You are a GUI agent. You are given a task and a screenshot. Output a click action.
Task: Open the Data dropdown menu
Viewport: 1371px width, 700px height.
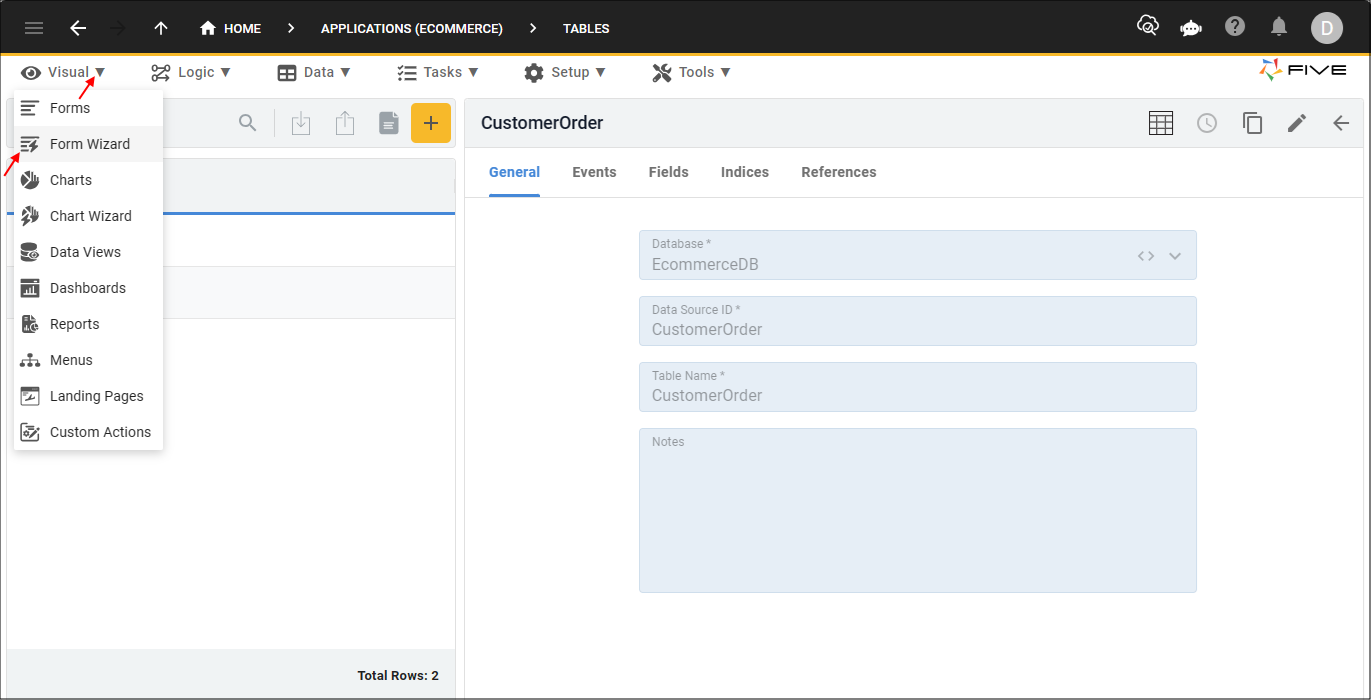tap(314, 72)
